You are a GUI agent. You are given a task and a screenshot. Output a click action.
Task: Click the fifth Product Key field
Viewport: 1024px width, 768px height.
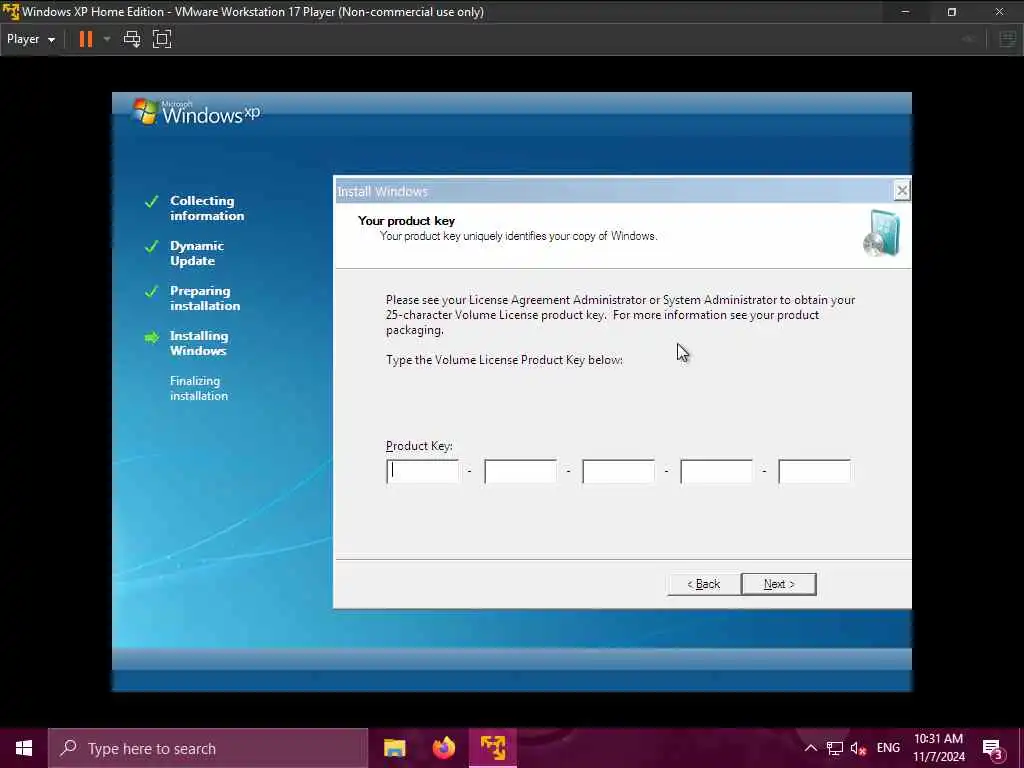tap(814, 471)
